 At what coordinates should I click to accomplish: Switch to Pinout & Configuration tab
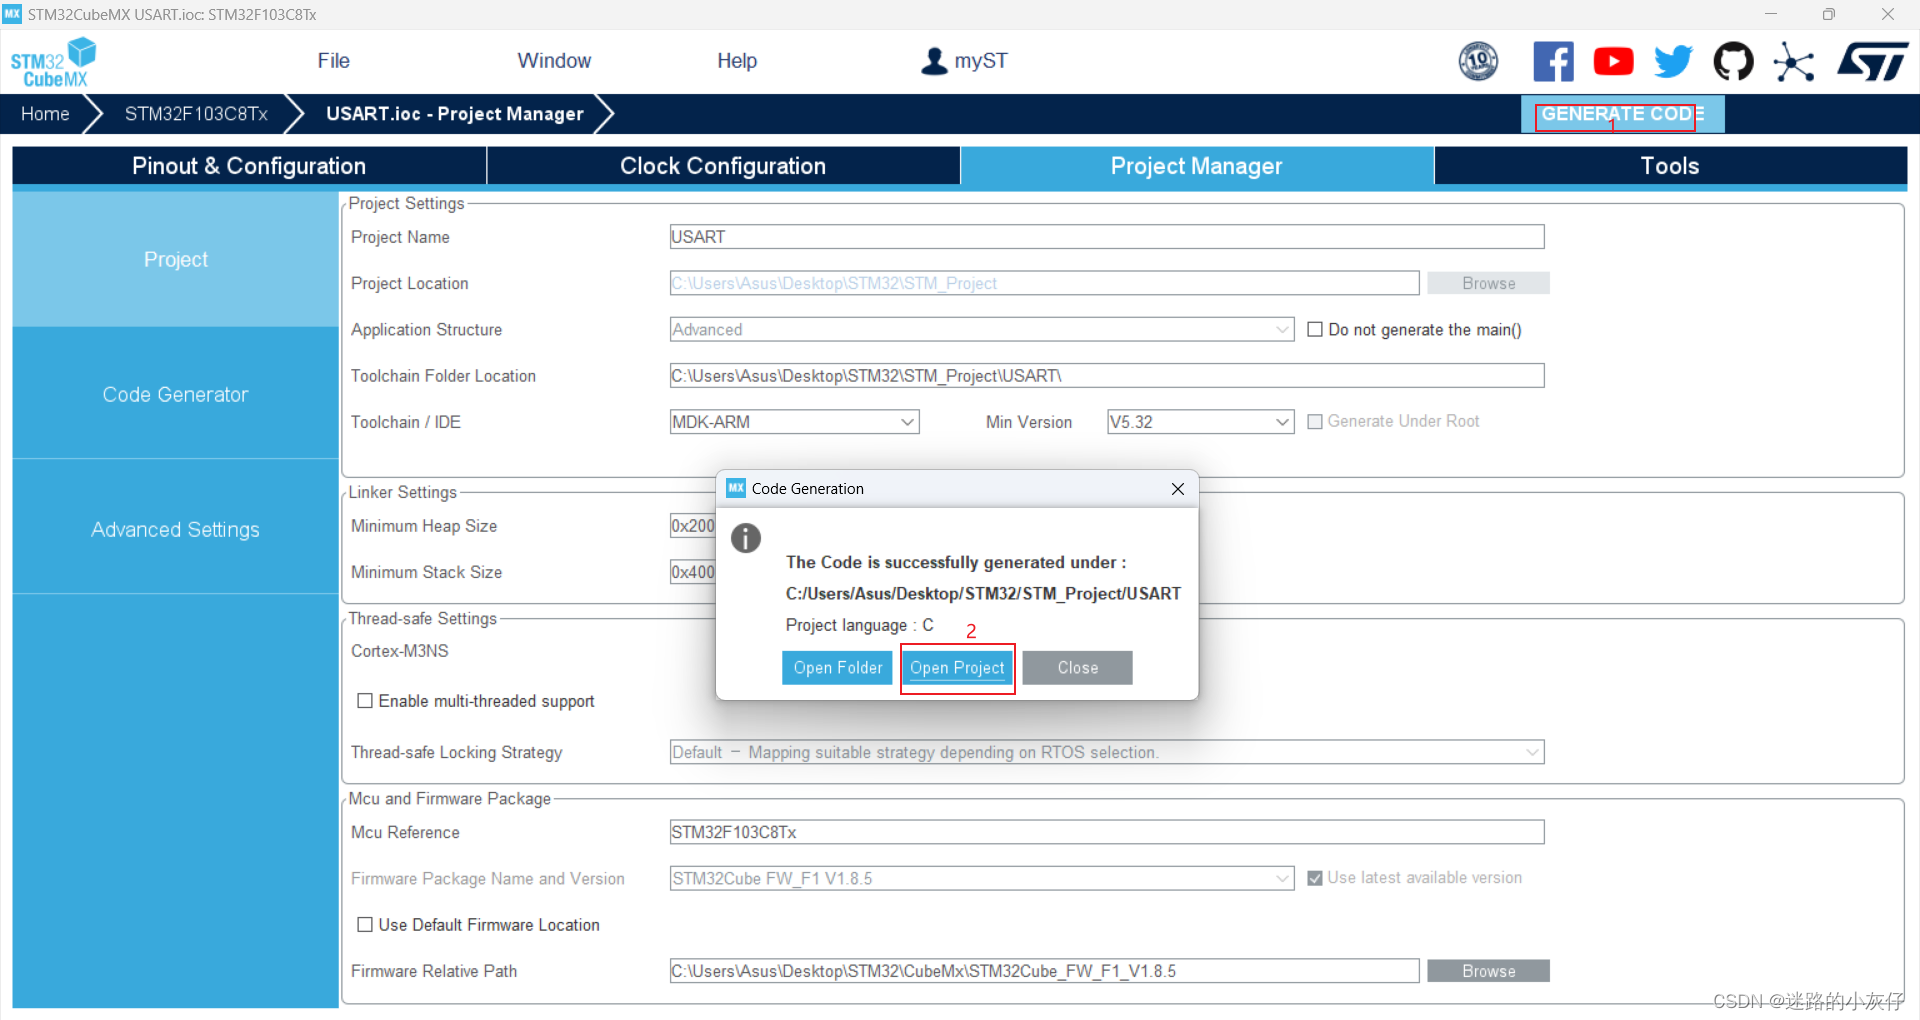click(x=249, y=166)
